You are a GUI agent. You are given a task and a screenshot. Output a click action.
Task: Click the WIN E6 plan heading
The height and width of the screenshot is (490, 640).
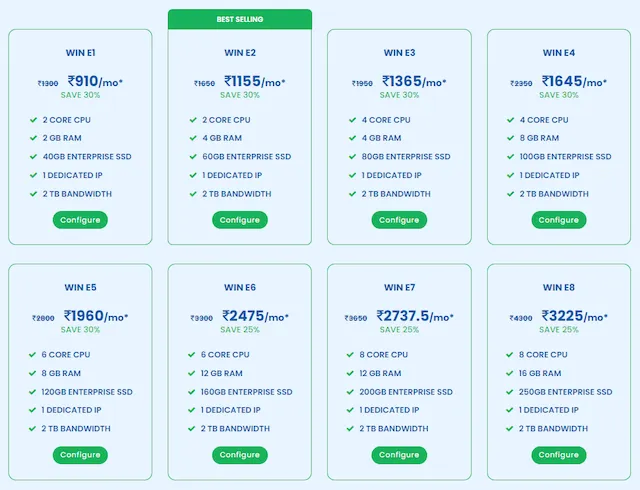click(x=240, y=288)
